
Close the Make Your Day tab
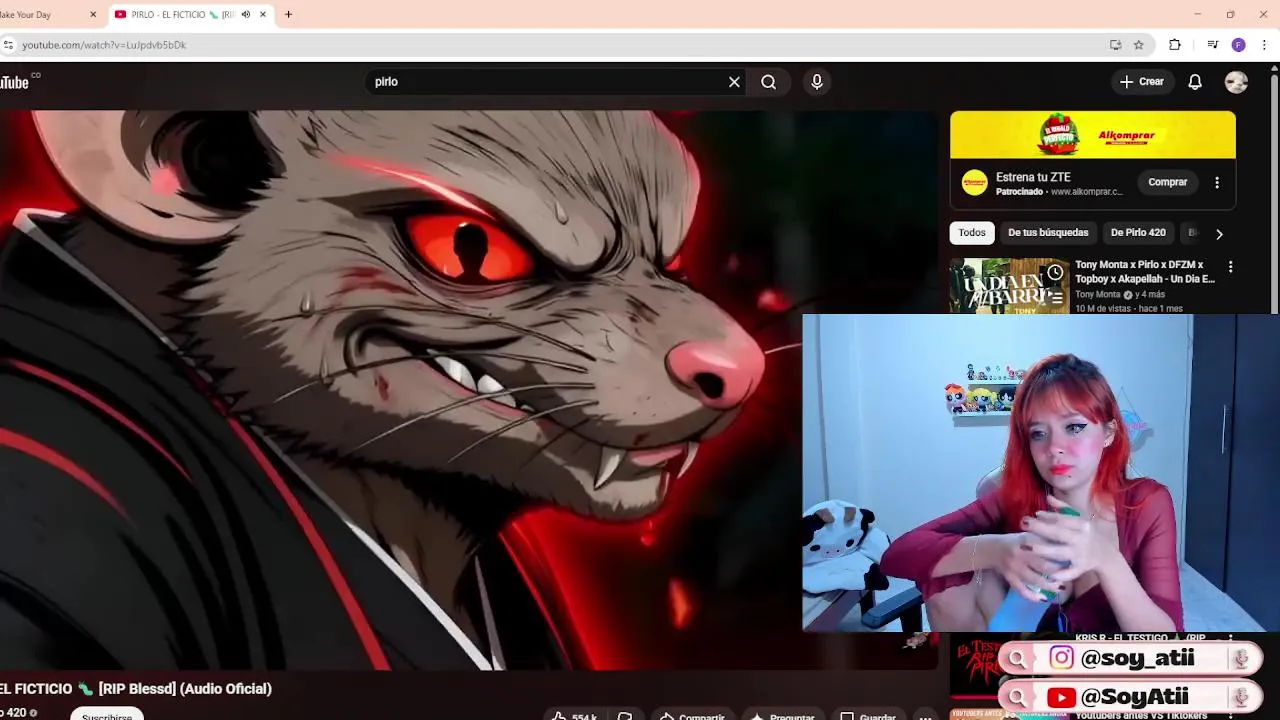coord(93,15)
